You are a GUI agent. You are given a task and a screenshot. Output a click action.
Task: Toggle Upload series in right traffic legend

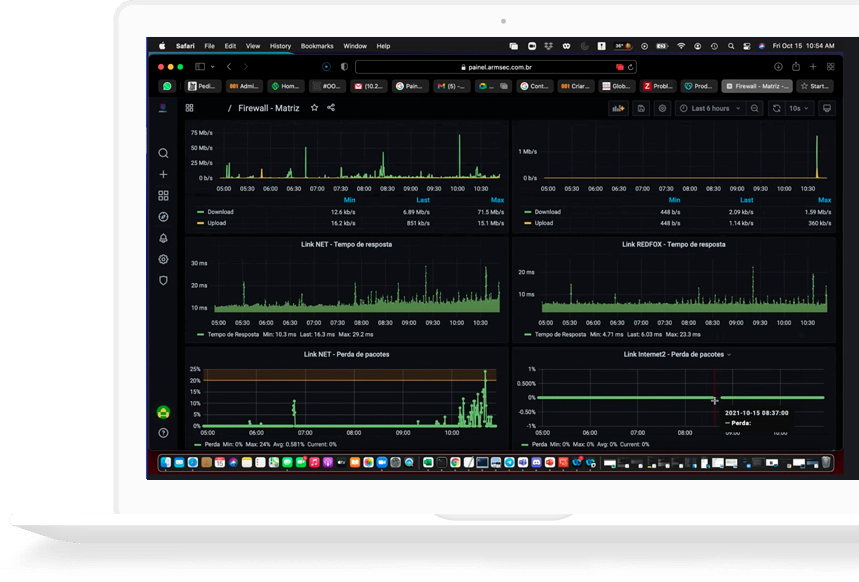pos(544,223)
